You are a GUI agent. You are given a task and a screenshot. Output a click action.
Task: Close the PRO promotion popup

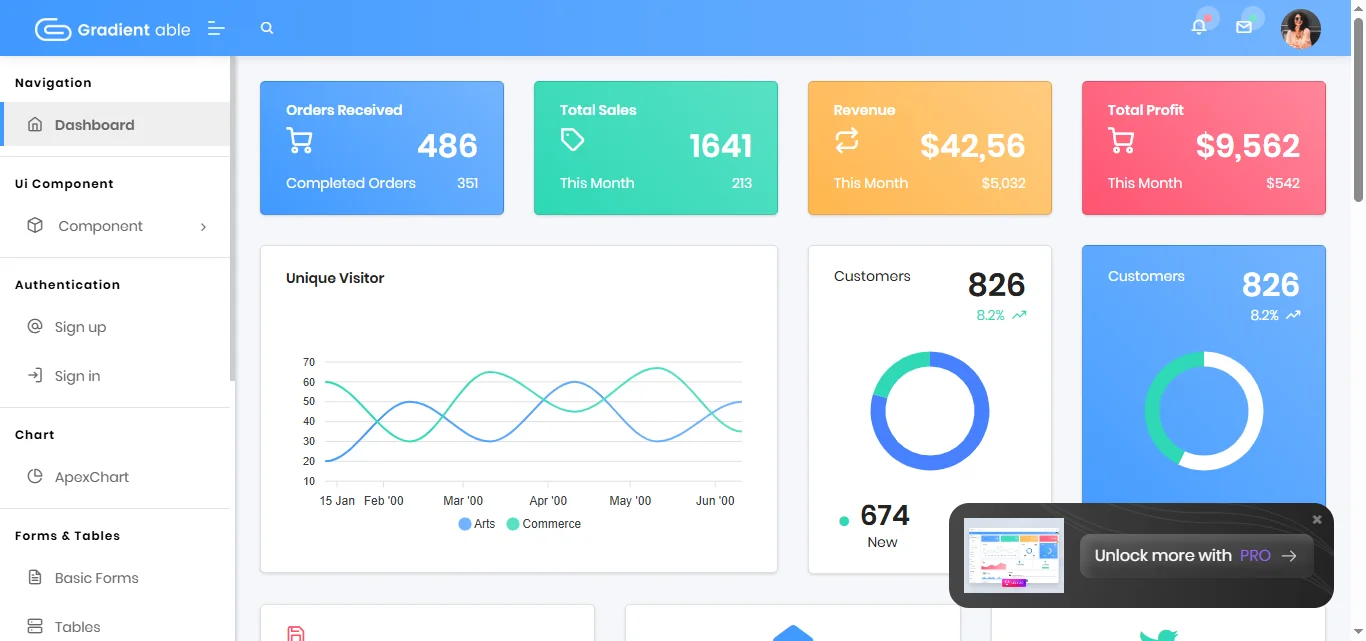click(x=1317, y=520)
